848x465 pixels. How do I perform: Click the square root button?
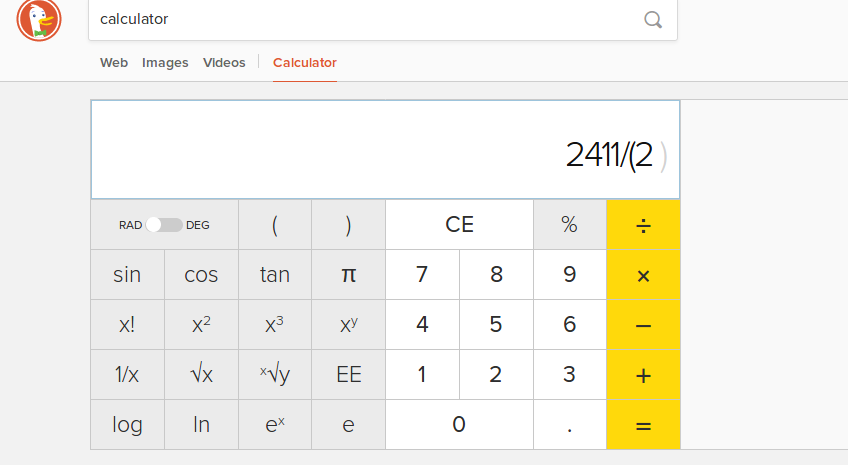point(201,375)
